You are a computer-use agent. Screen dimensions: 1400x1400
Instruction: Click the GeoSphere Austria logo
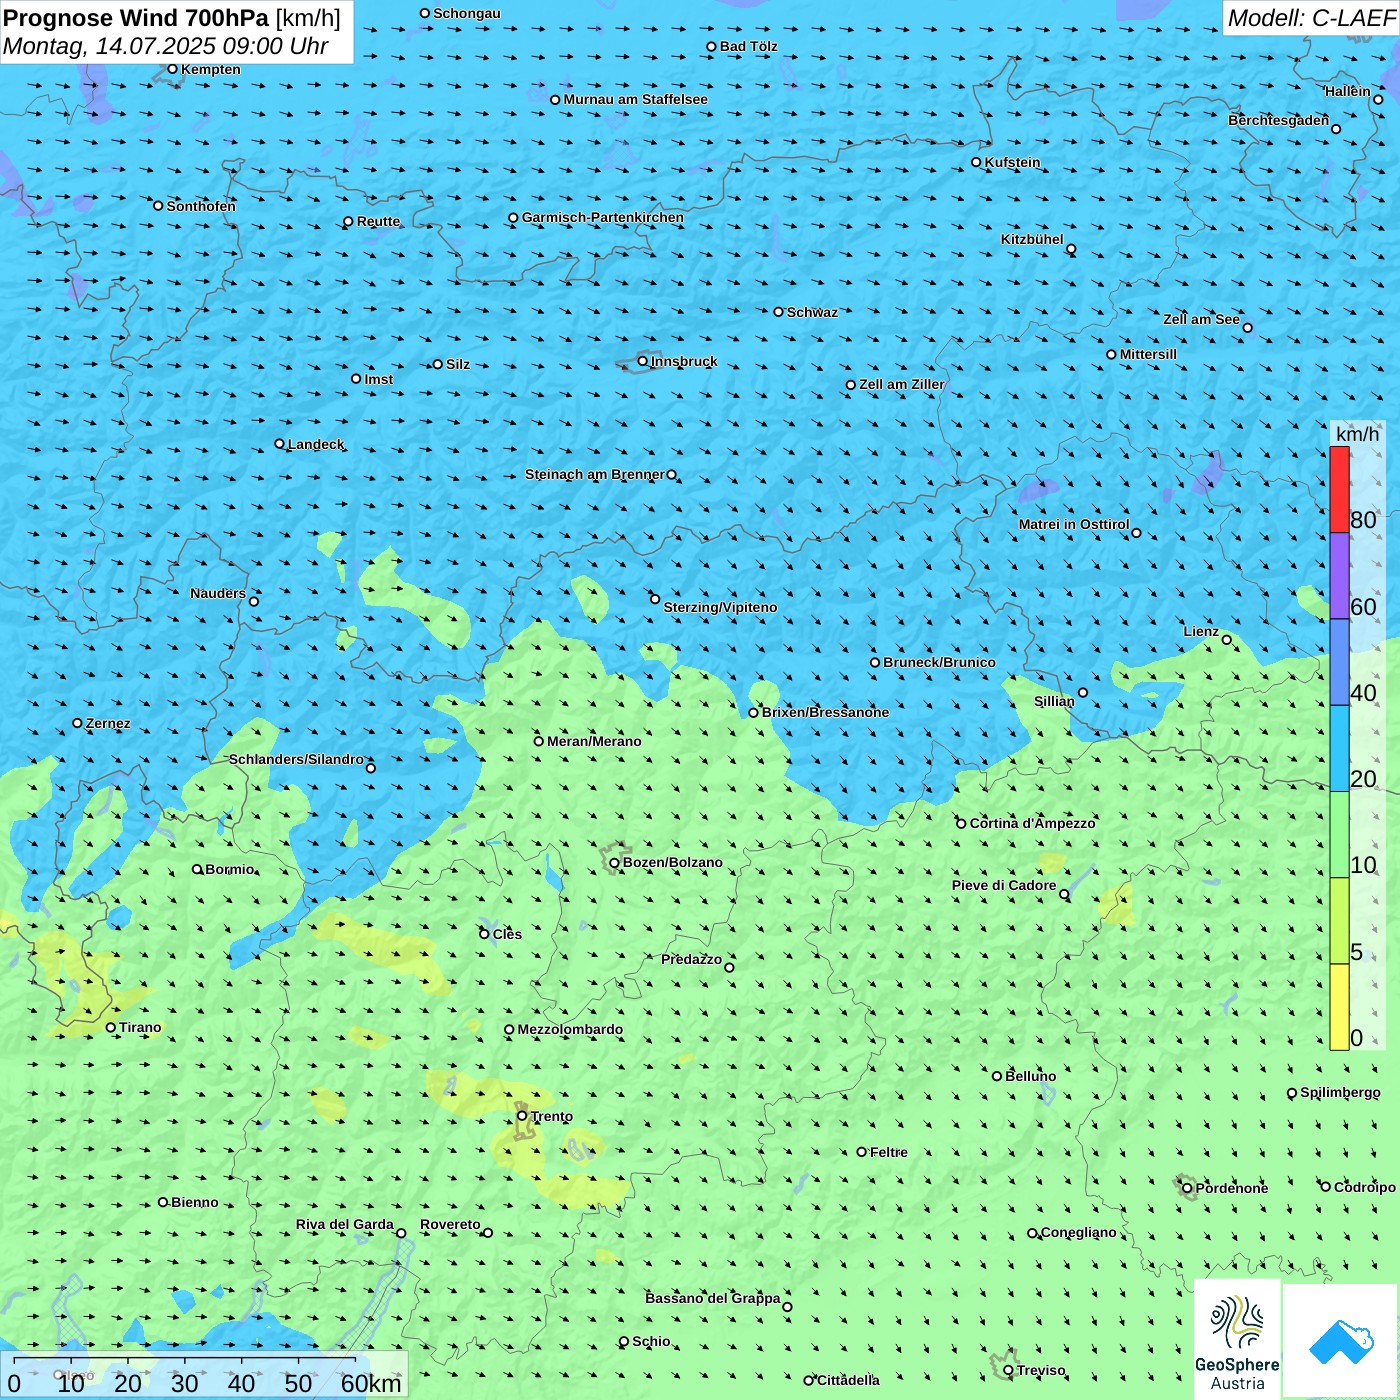pyautogui.click(x=1237, y=1339)
